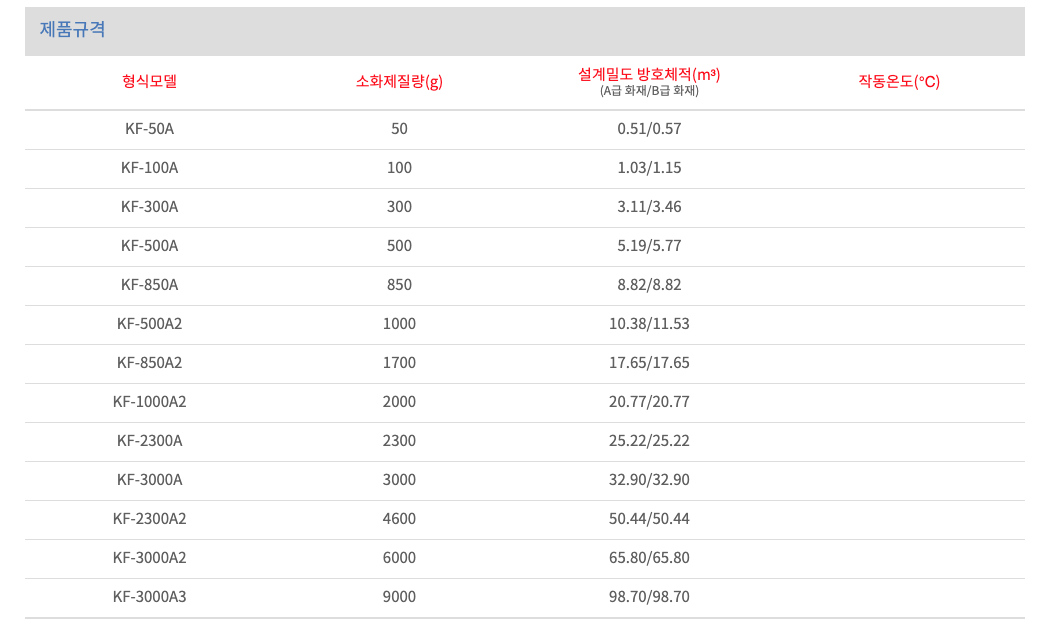
Task: Select the KF-100A model cell
Action: pyautogui.click(x=149, y=168)
